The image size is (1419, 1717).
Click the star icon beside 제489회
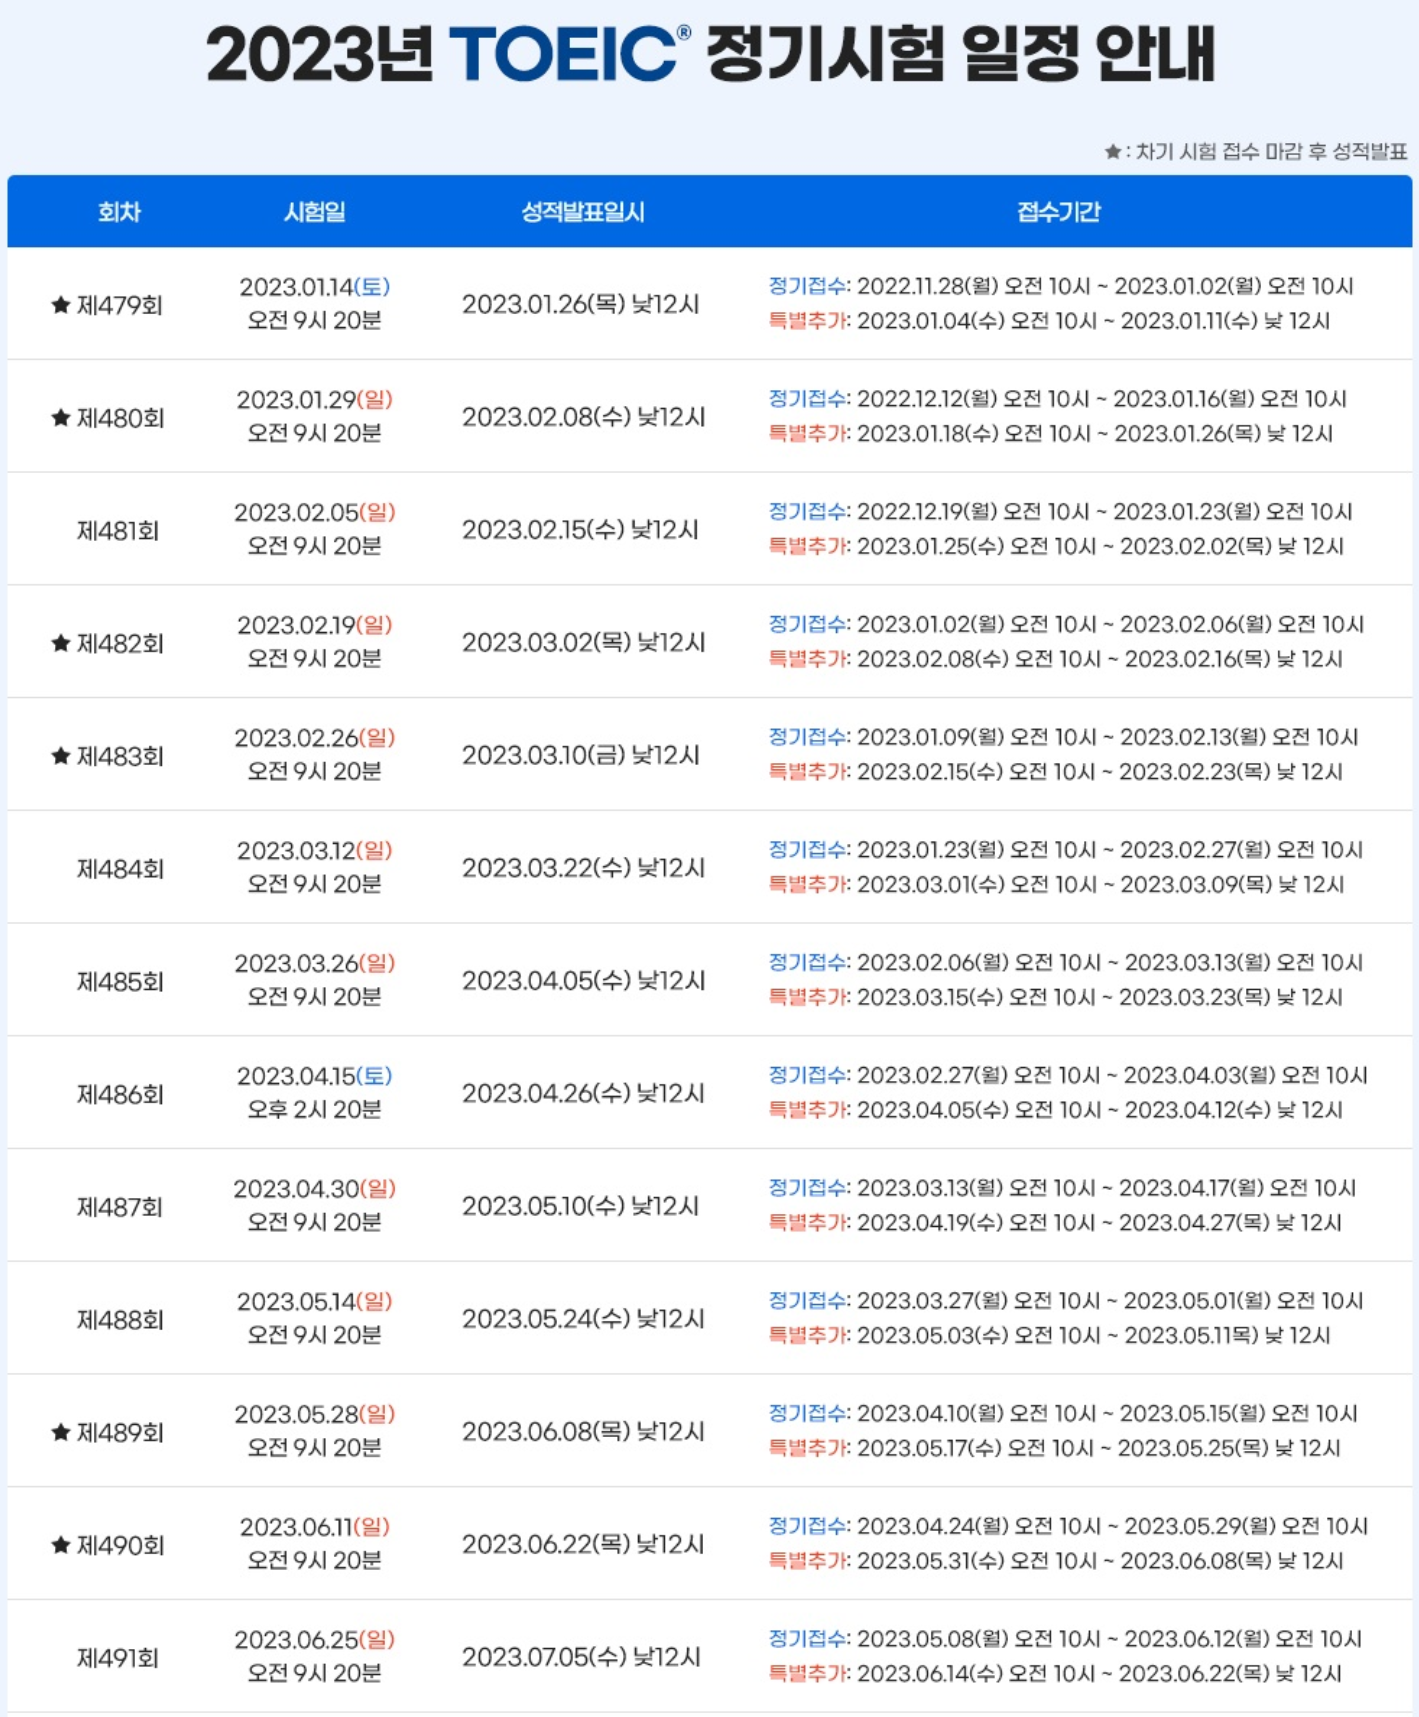pos(61,1433)
